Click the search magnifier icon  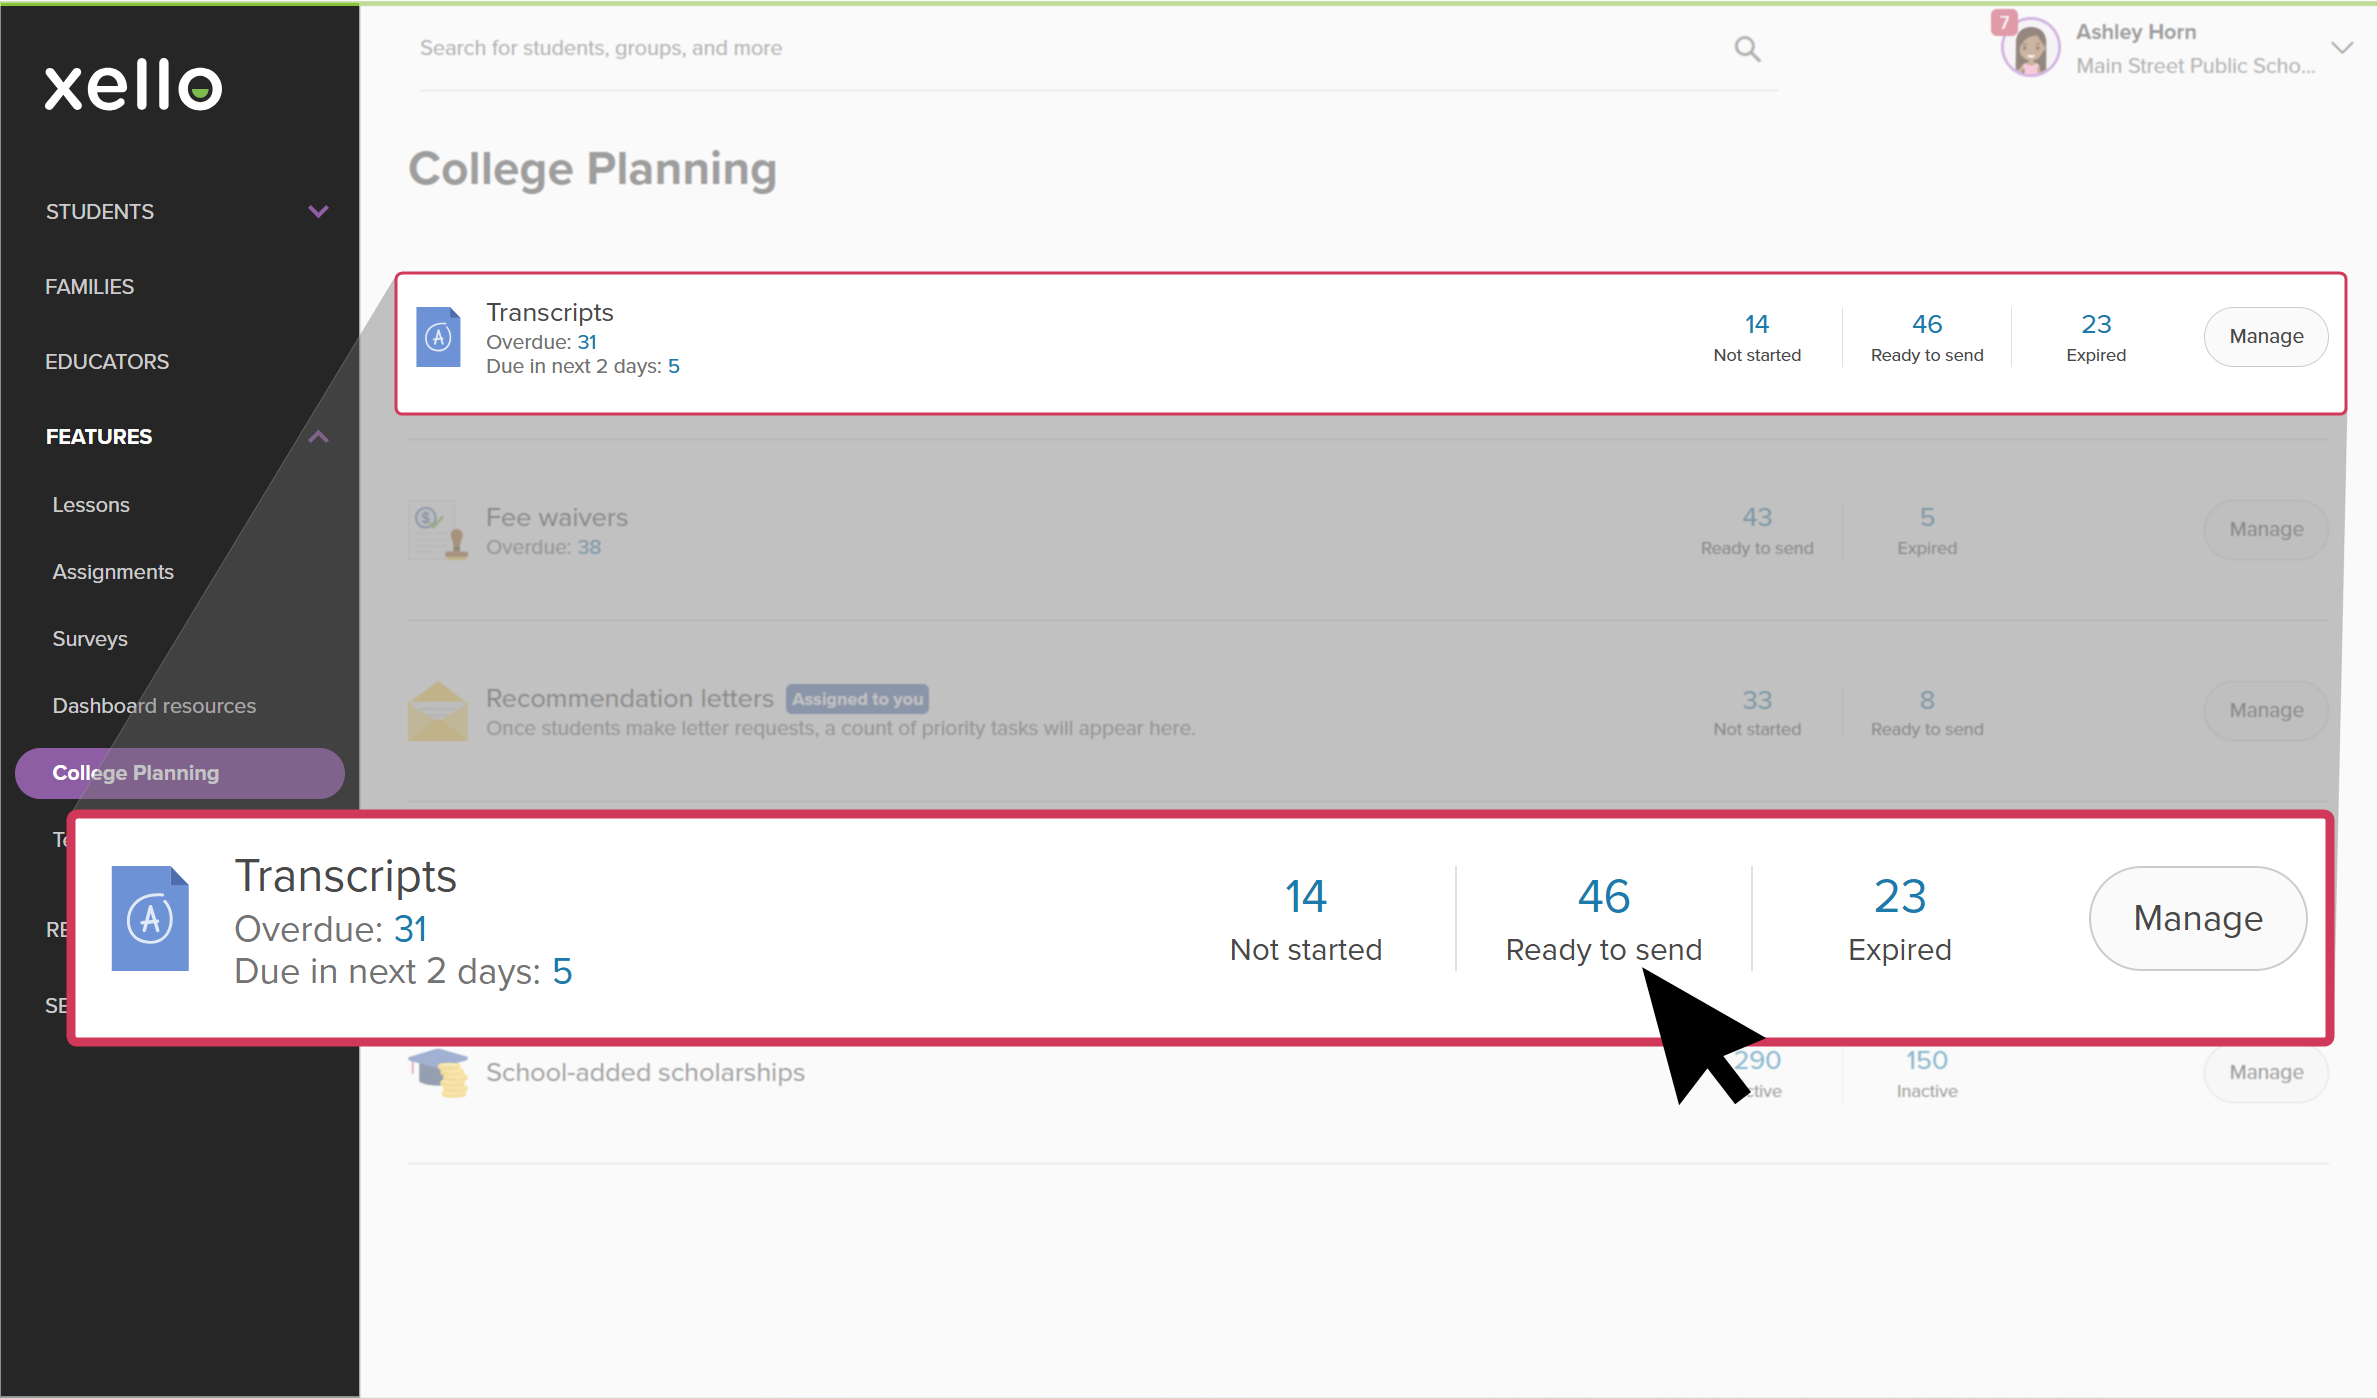[x=1747, y=49]
